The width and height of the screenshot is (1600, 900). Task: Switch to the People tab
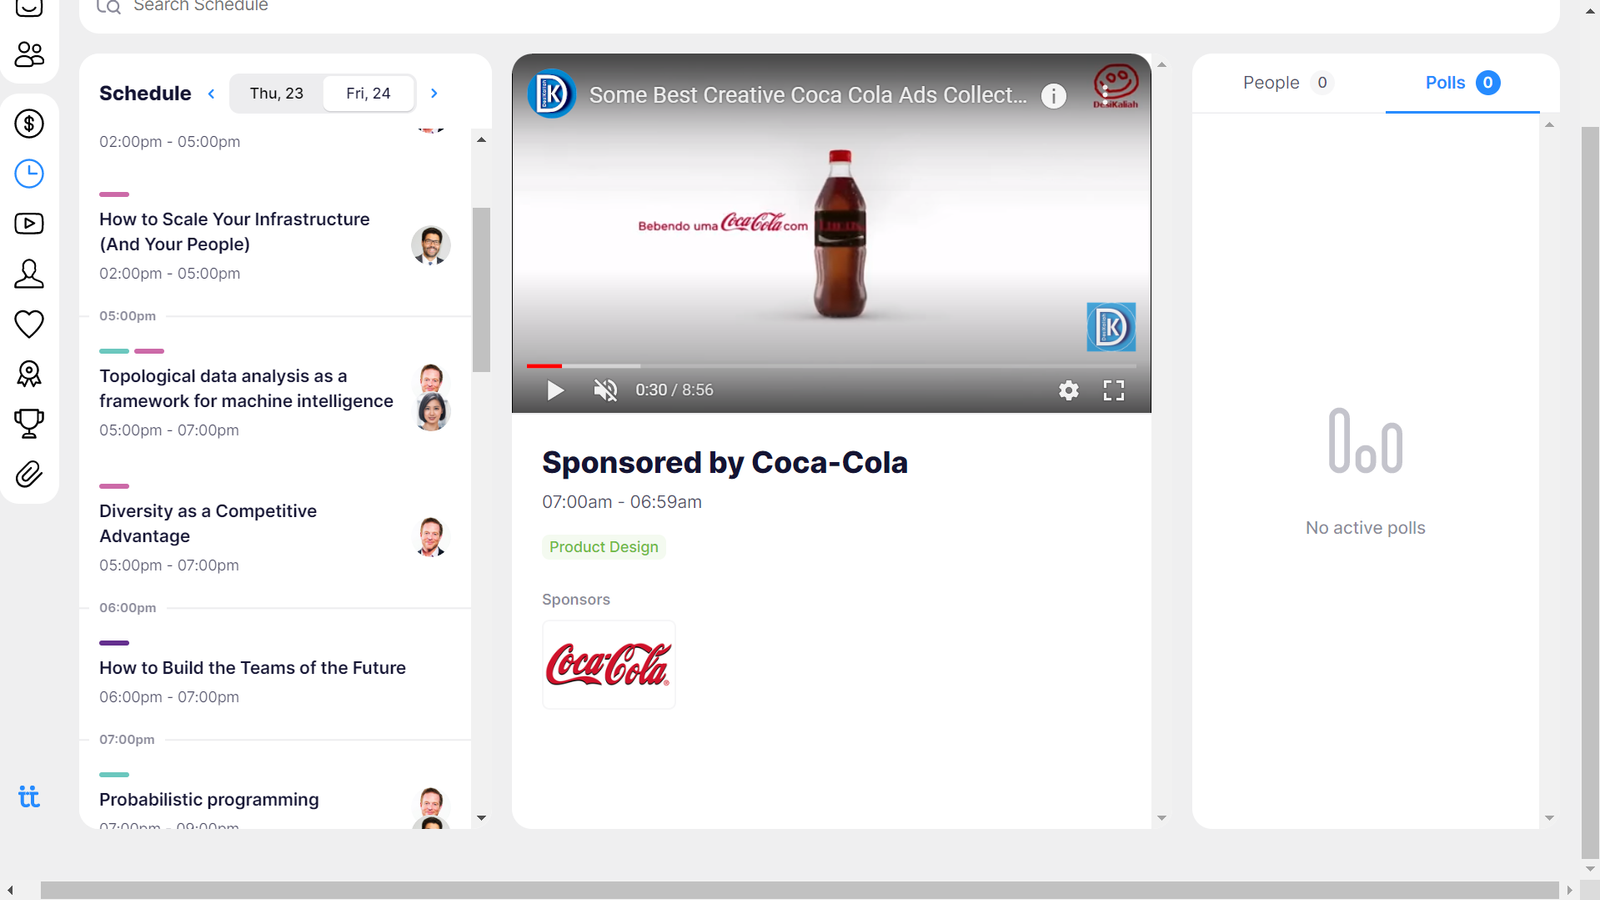[x=1286, y=83]
